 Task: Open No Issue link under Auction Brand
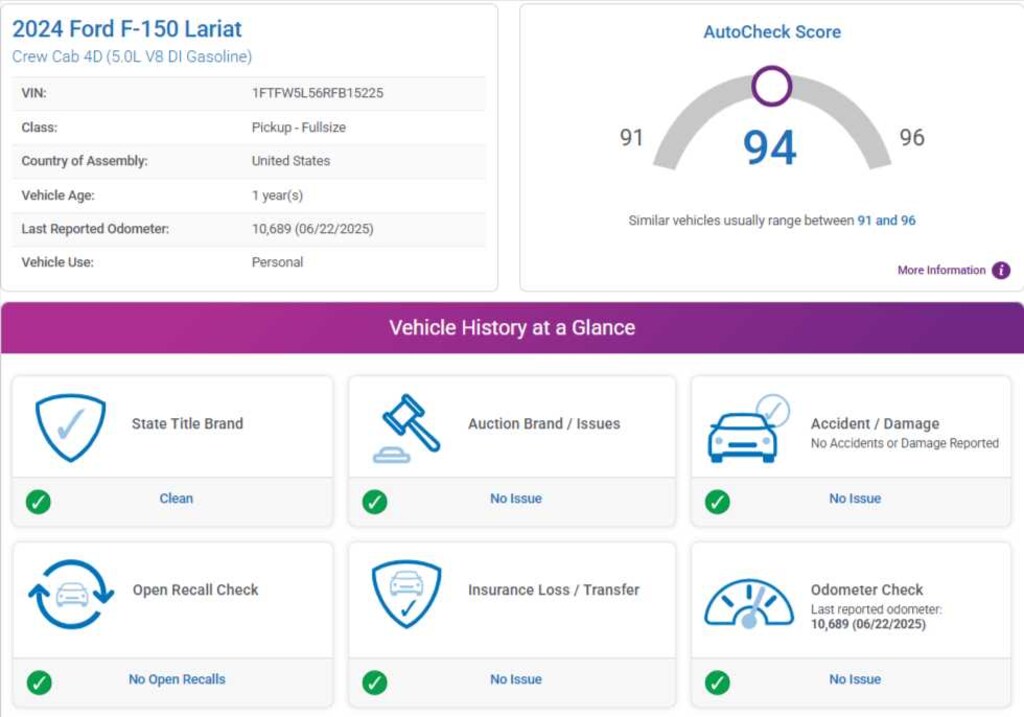[515, 498]
